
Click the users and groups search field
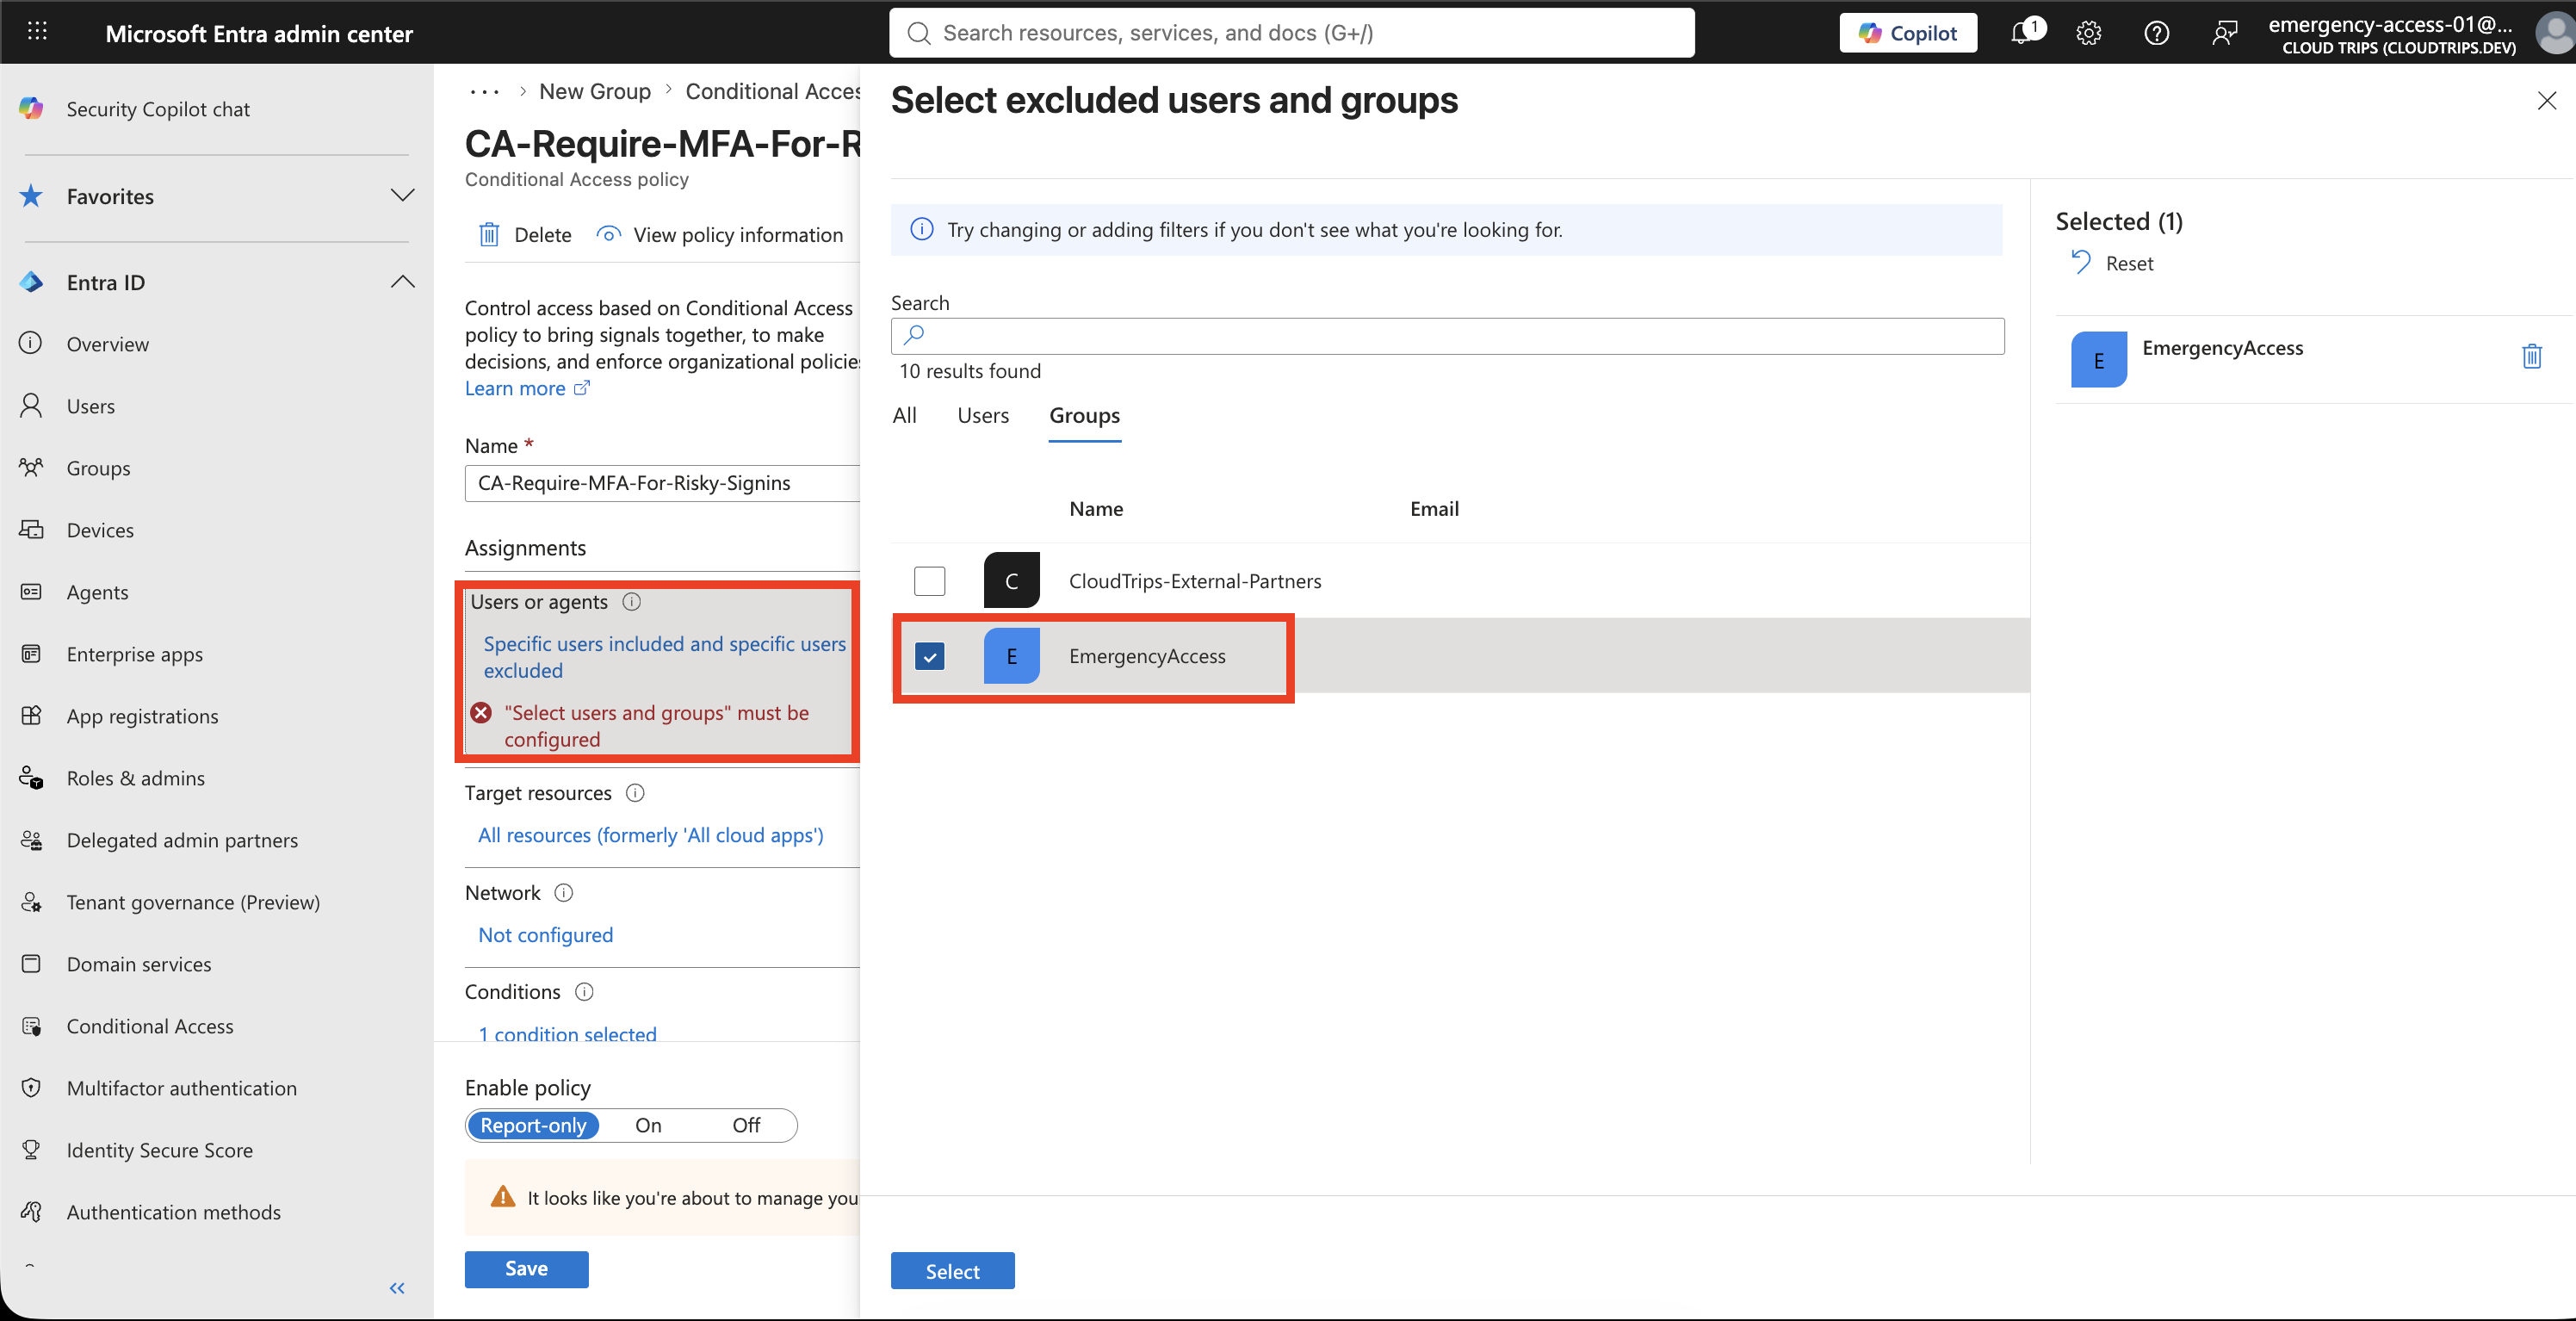(x=1447, y=336)
